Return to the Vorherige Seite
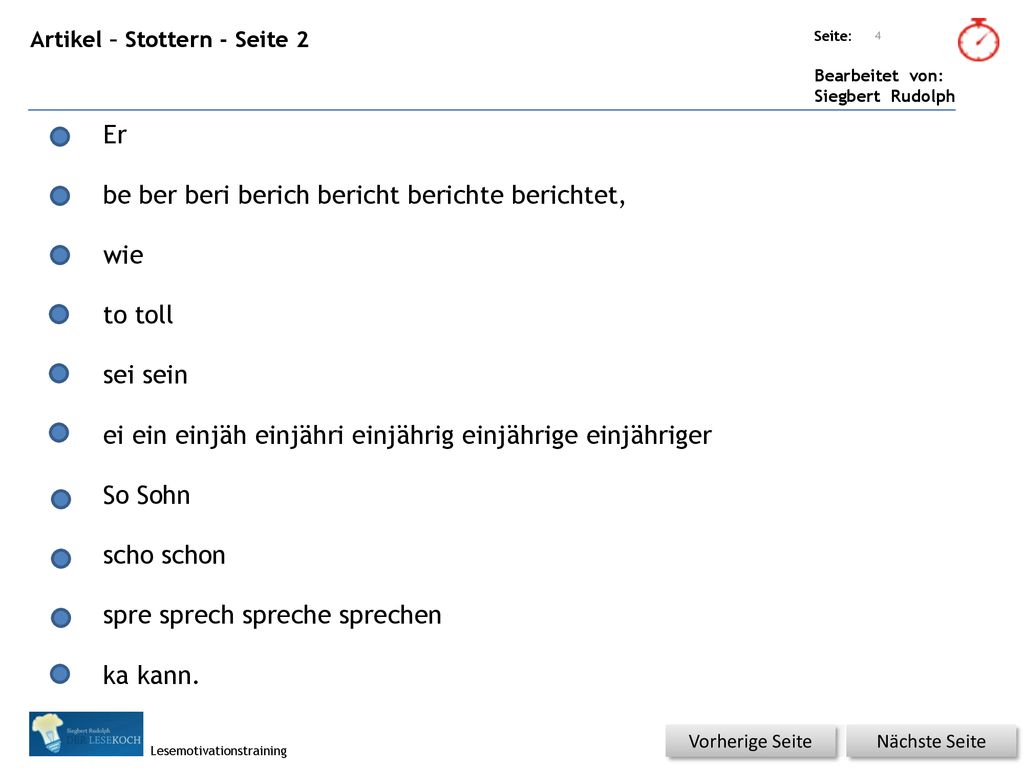The image size is (1024, 768). tap(750, 742)
